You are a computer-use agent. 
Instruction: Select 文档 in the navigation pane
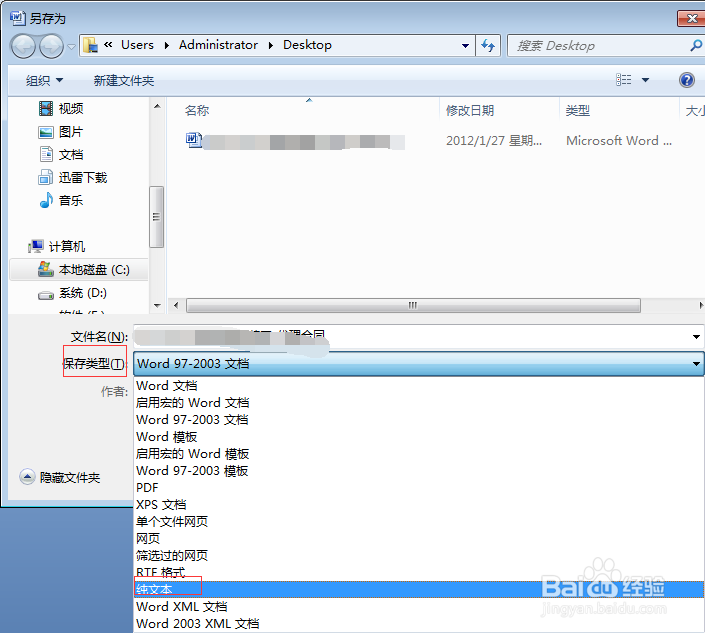tap(60, 155)
